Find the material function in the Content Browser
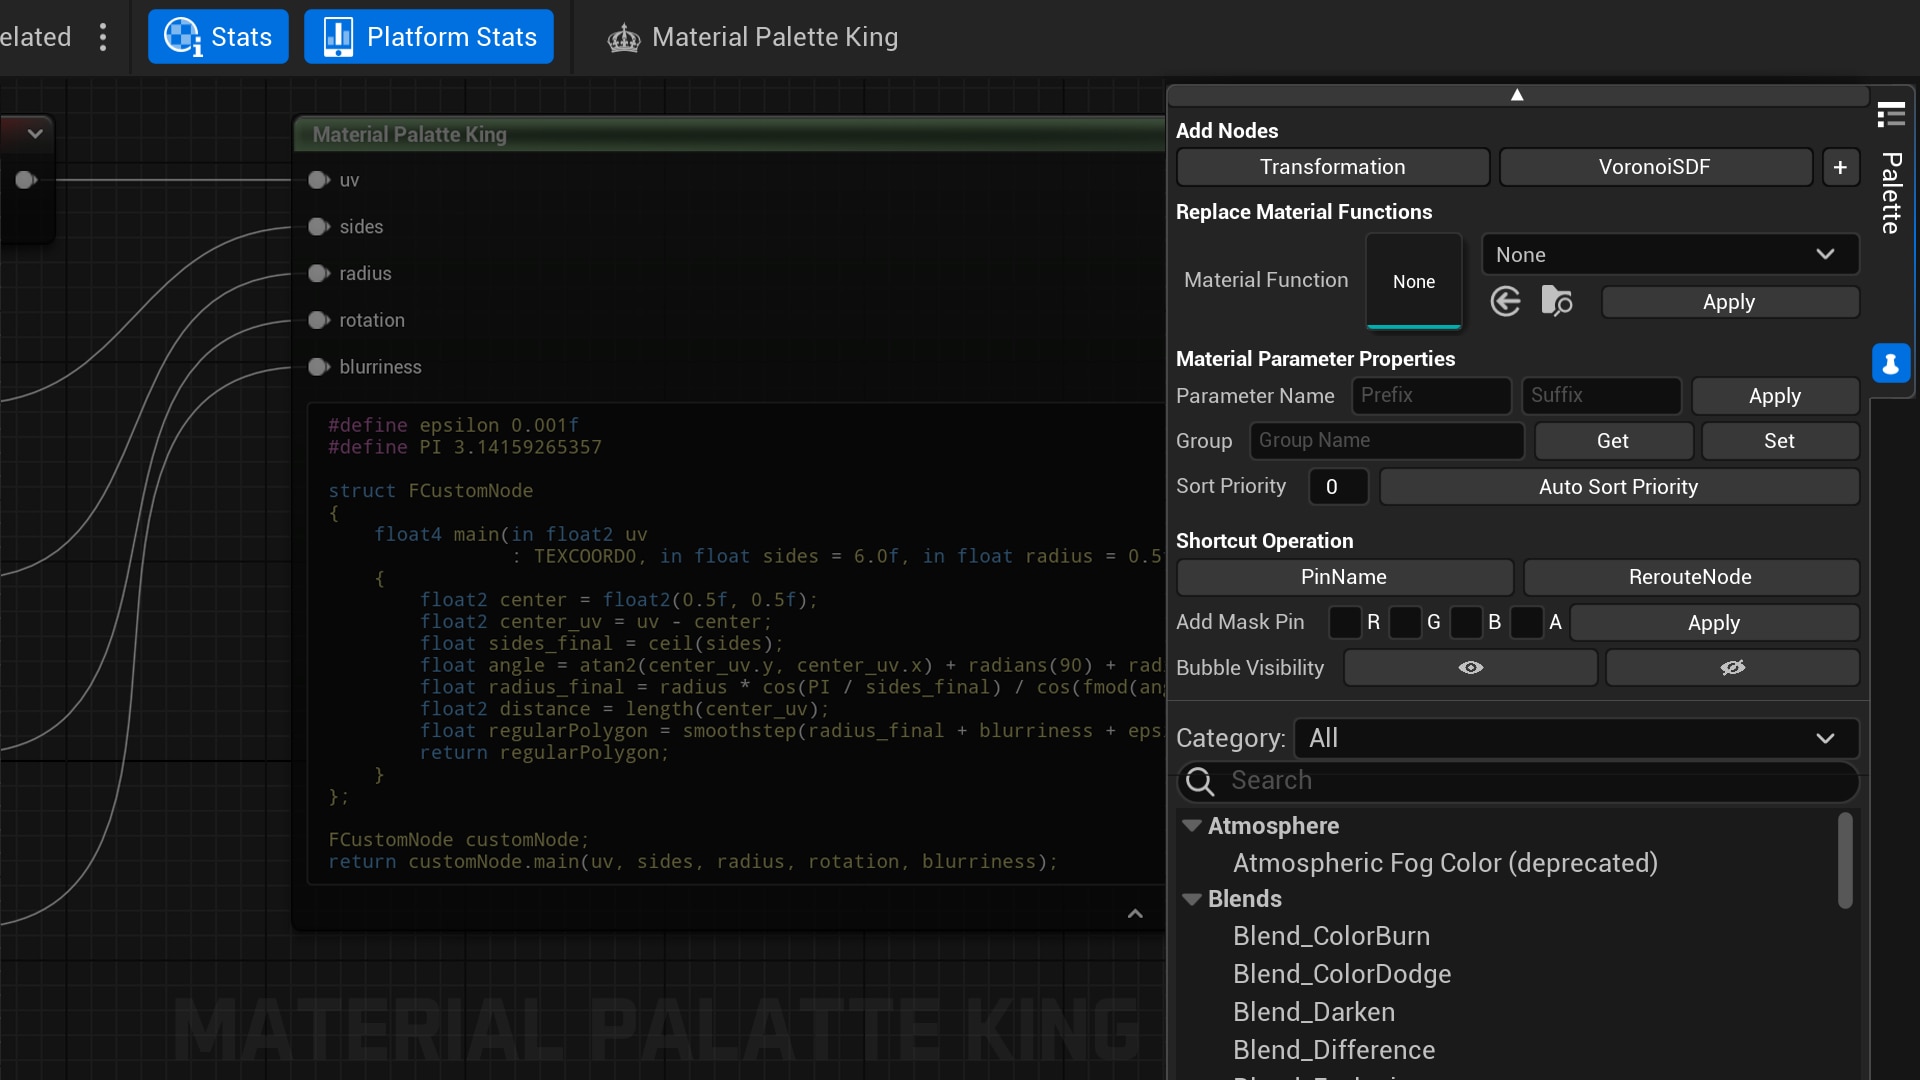The width and height of the screenshot is (1920, 1080). (1557, 301)
